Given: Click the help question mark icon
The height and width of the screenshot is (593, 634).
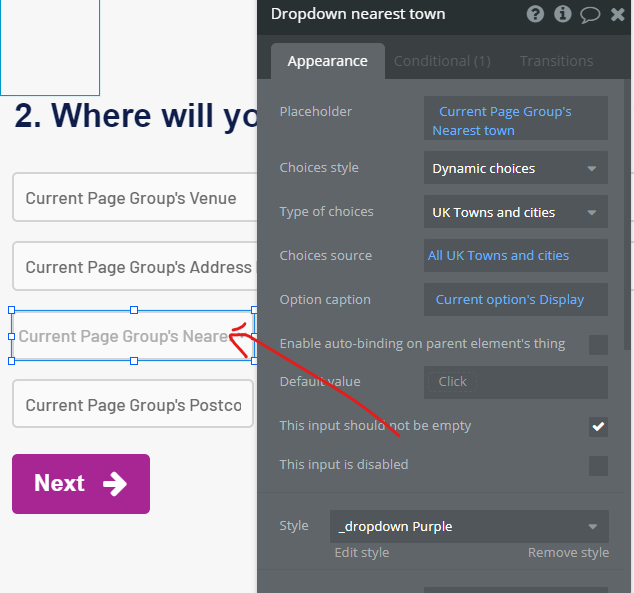Looking at the screenshot, I should pyautogui.click(x=536, y=14).
